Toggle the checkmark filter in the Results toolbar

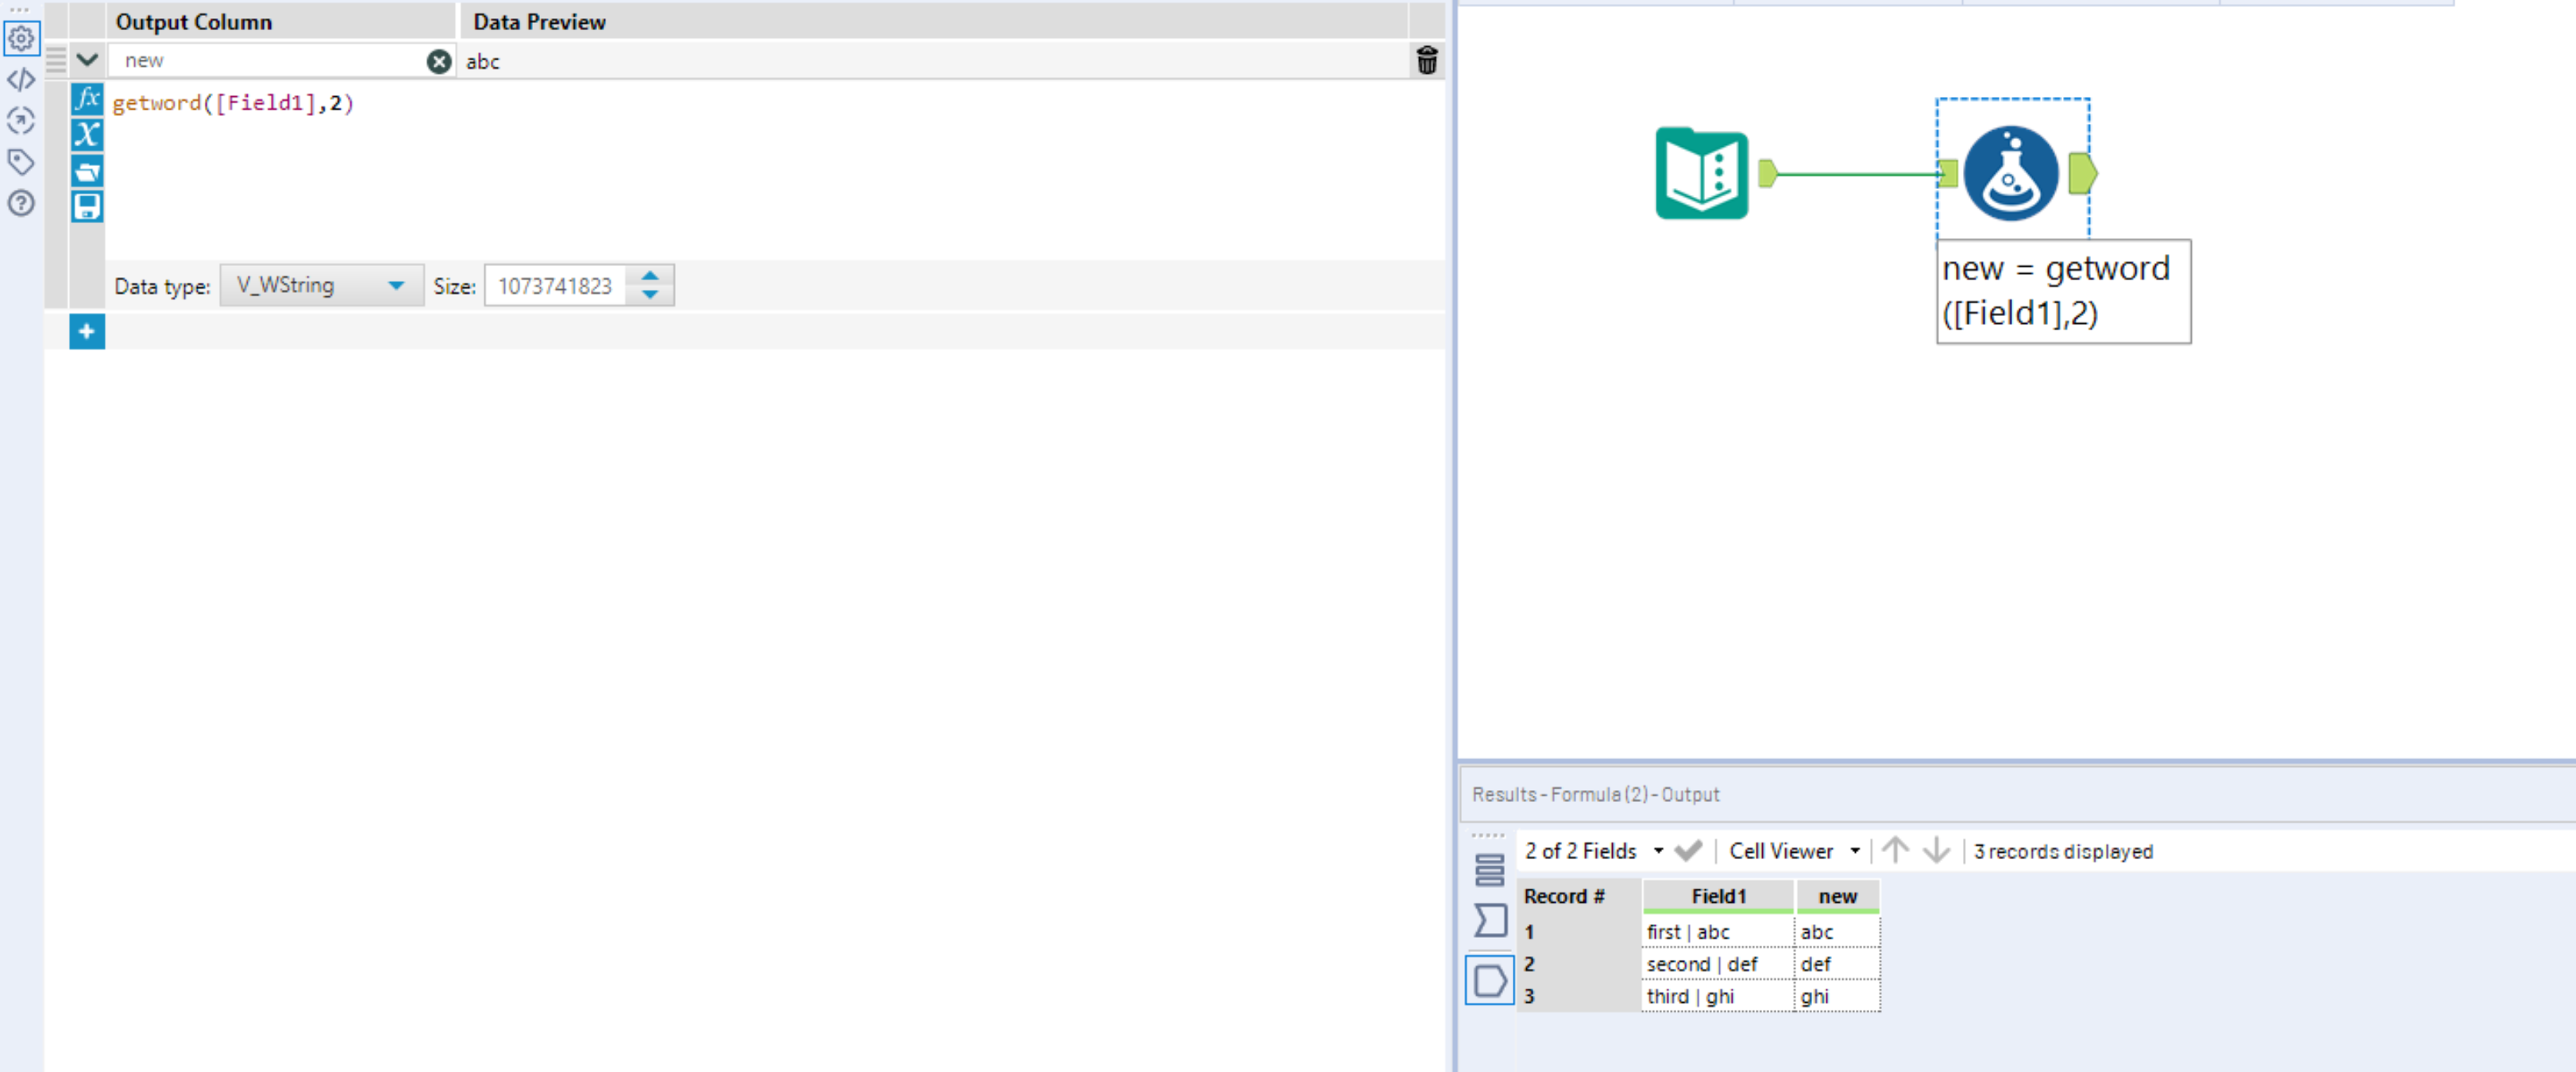[1689, 850]
